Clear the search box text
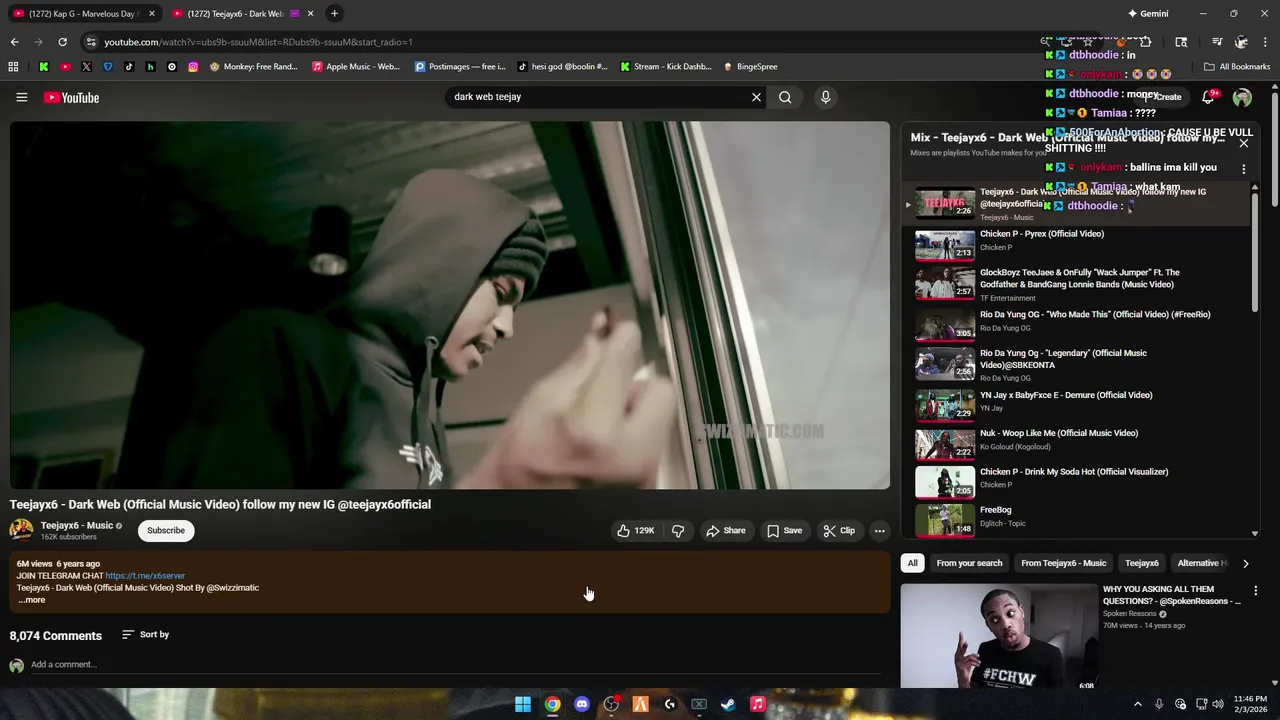This screenshot has height=720, width=1280. (756, 97)
